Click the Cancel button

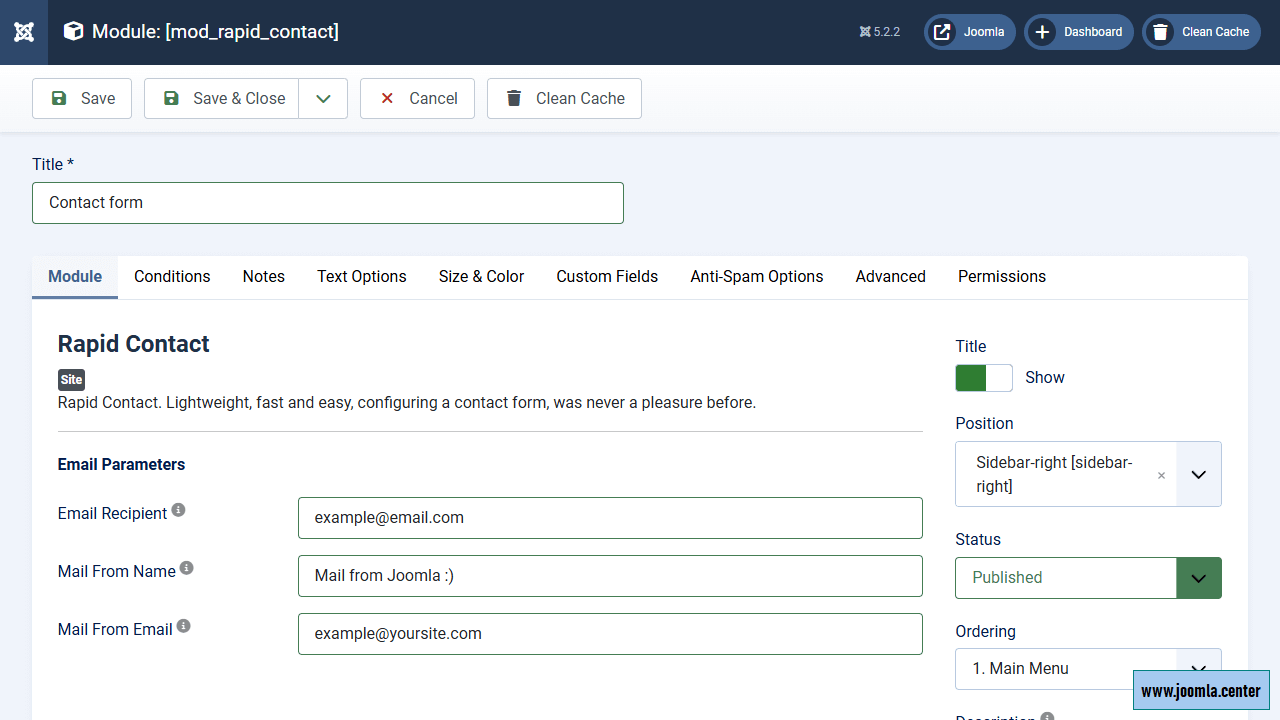[x=417, y=98]
